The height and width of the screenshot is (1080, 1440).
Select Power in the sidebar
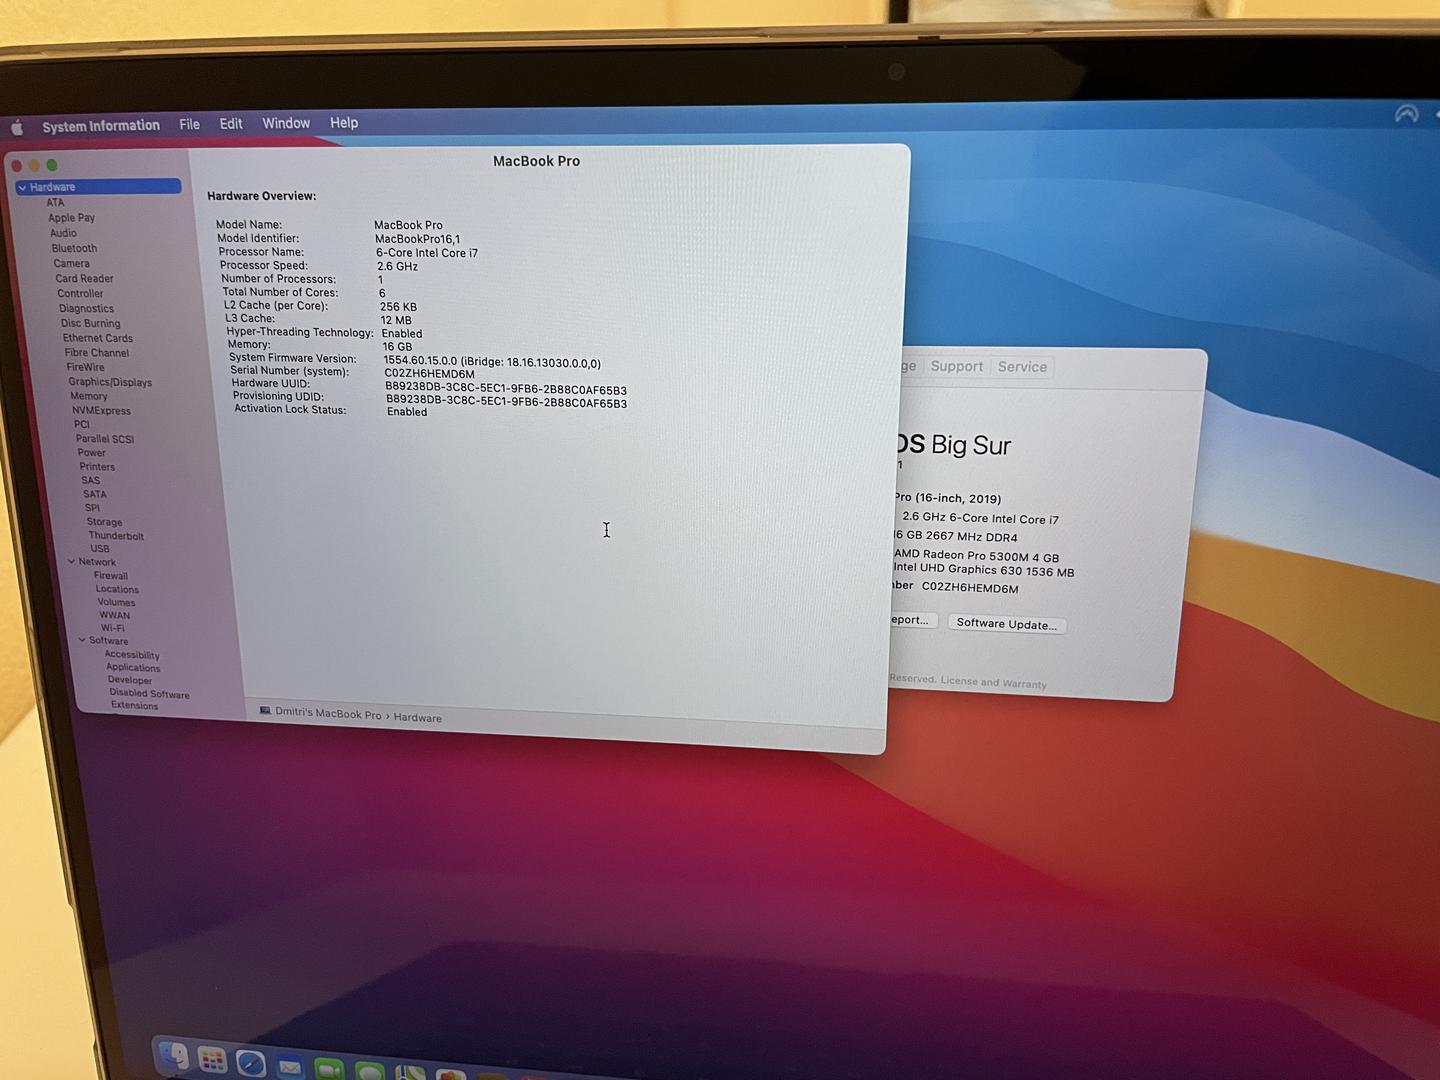(x=92, y=452)
